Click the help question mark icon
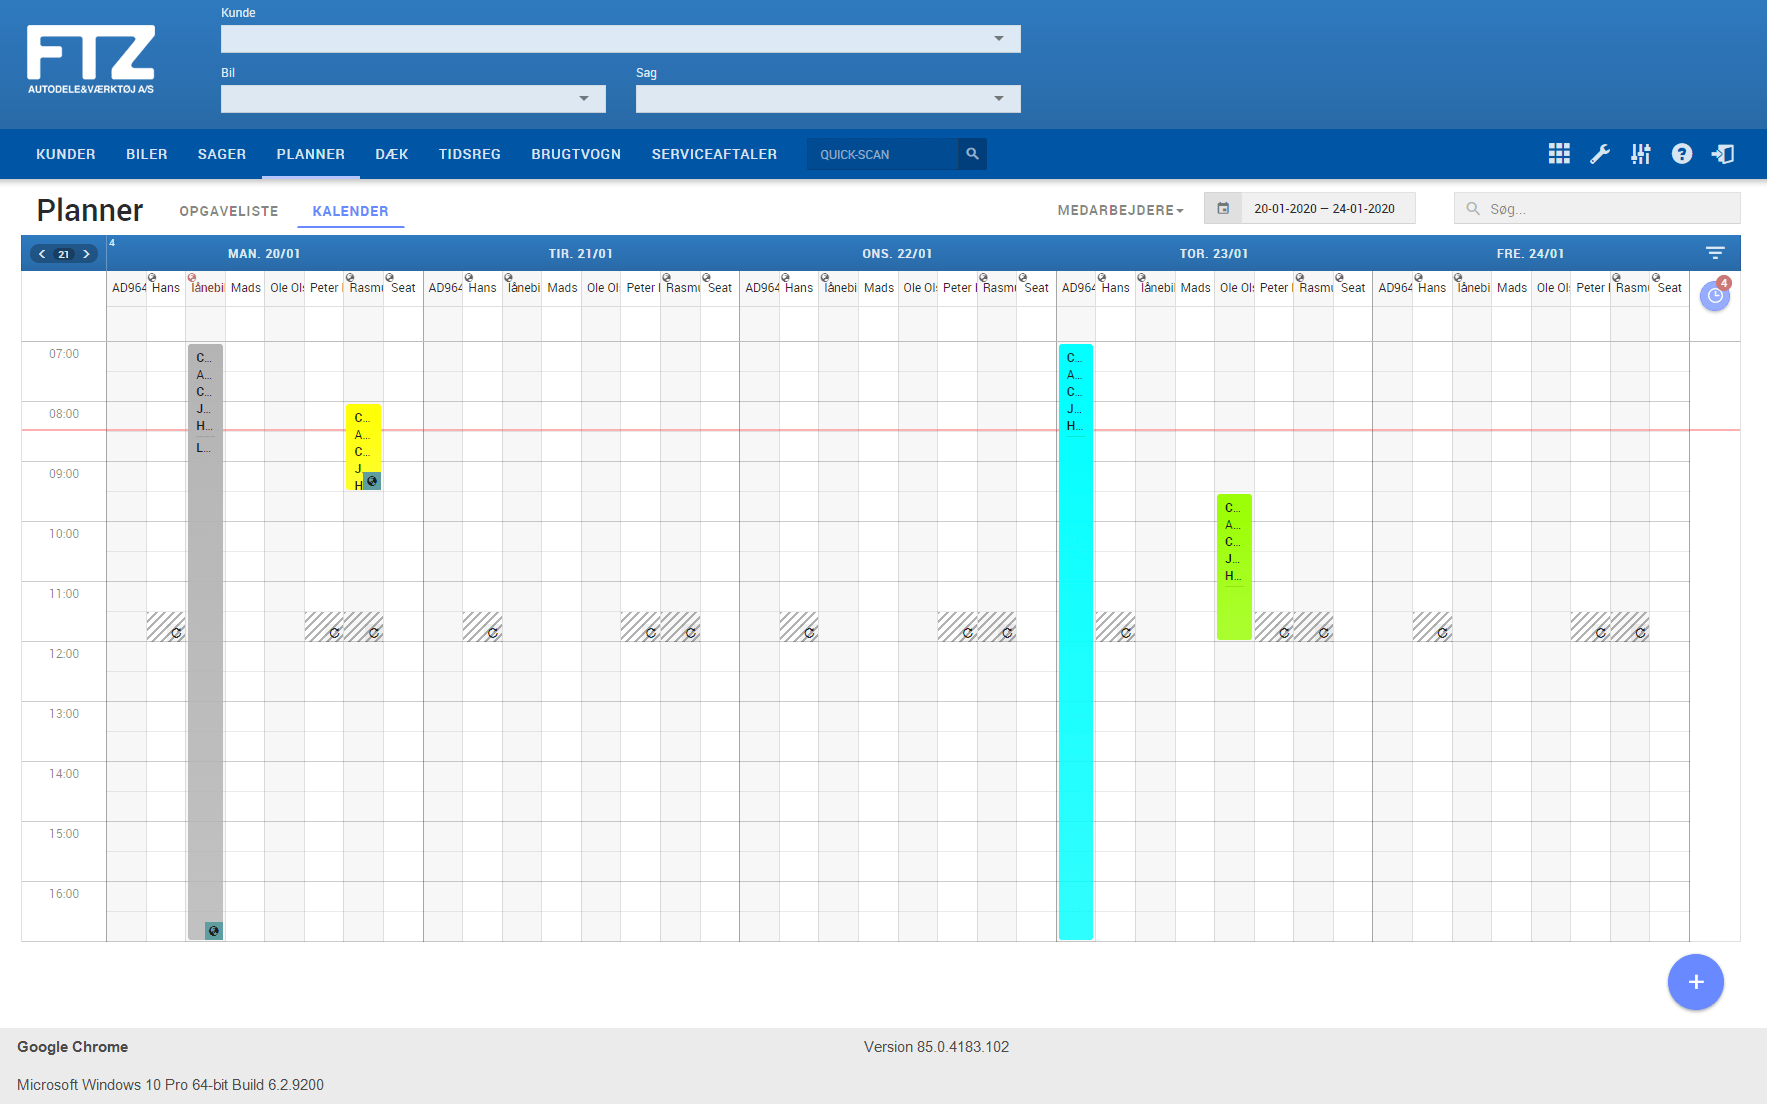 pos(1682,154)
